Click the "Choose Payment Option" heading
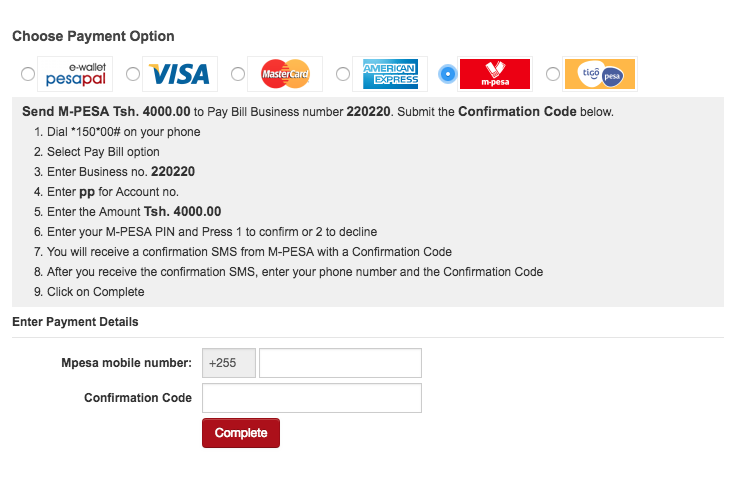Image resolution: width=736 pixels, height=492 pixels. tap(93, 36)
